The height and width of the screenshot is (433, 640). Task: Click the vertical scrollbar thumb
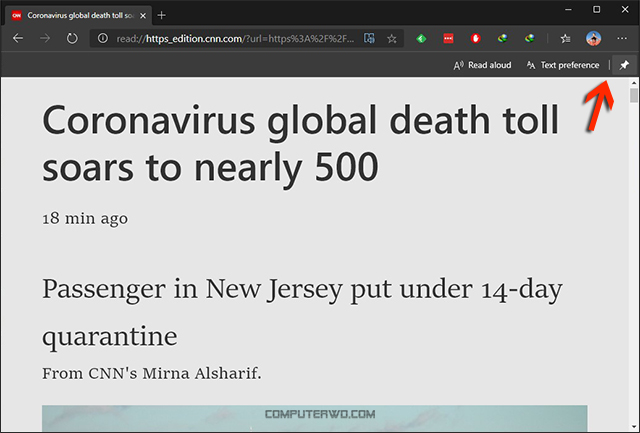click(633, 95)
